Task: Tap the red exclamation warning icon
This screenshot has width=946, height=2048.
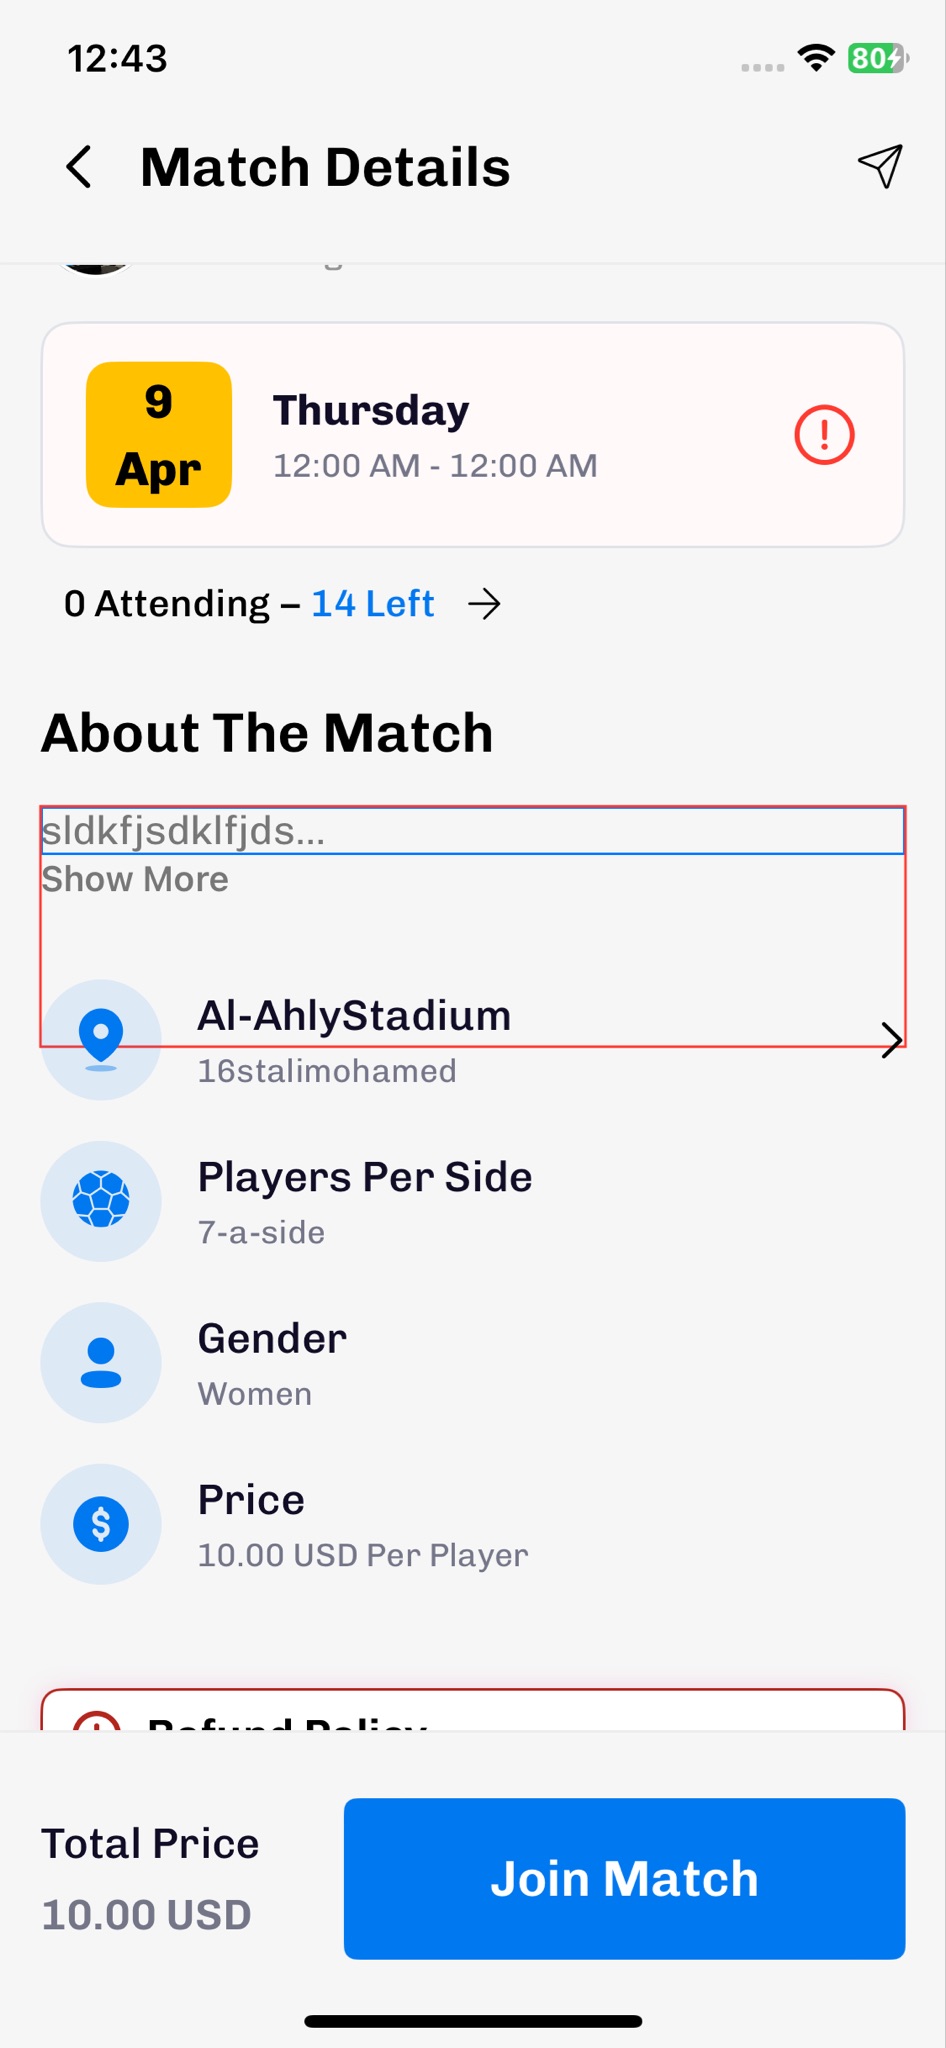Action: tap(824, 435)
